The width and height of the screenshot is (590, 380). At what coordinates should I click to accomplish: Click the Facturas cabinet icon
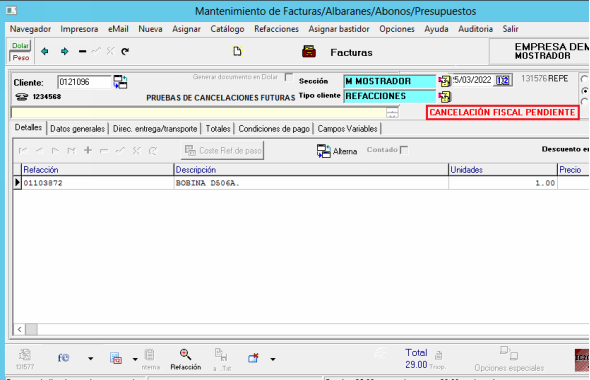tap(309, 52)
